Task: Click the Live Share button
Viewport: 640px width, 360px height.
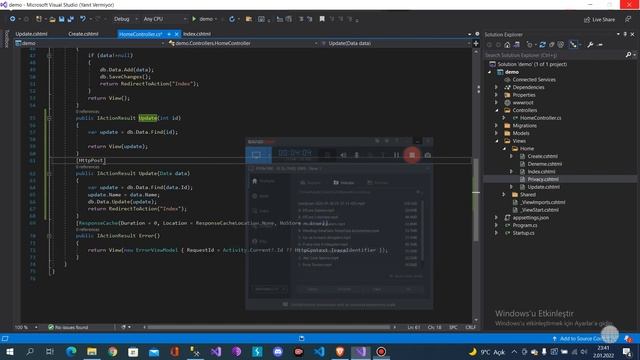Action: pyautogui.click(x=599, y=20)
